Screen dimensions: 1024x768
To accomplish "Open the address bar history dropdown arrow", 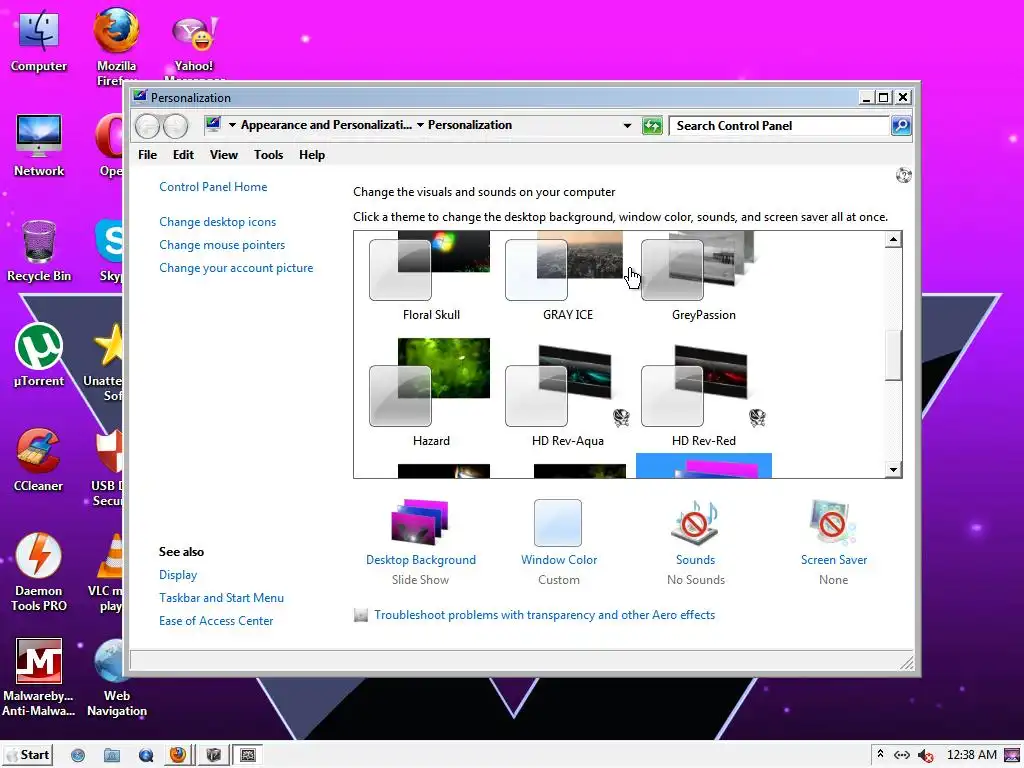I will point(627,125).
